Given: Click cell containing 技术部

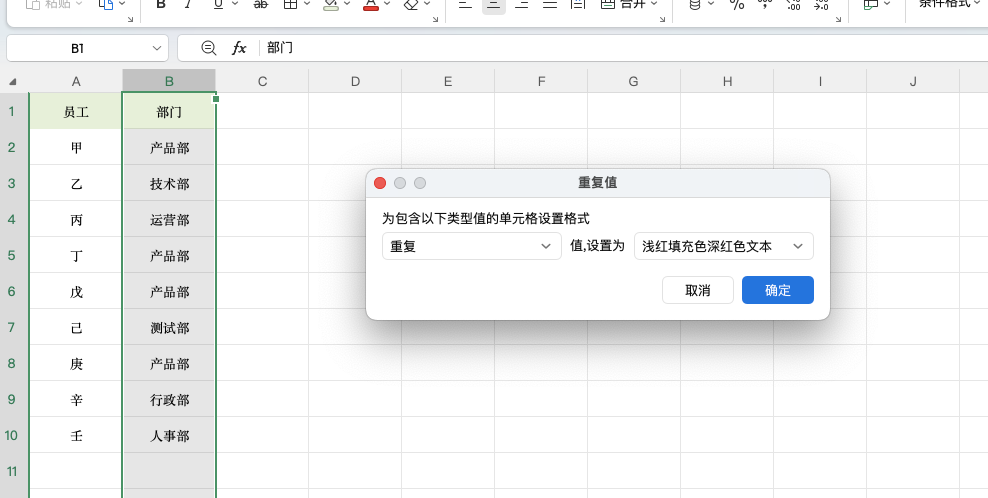Looking at the screenshot, I should point(169,183).
